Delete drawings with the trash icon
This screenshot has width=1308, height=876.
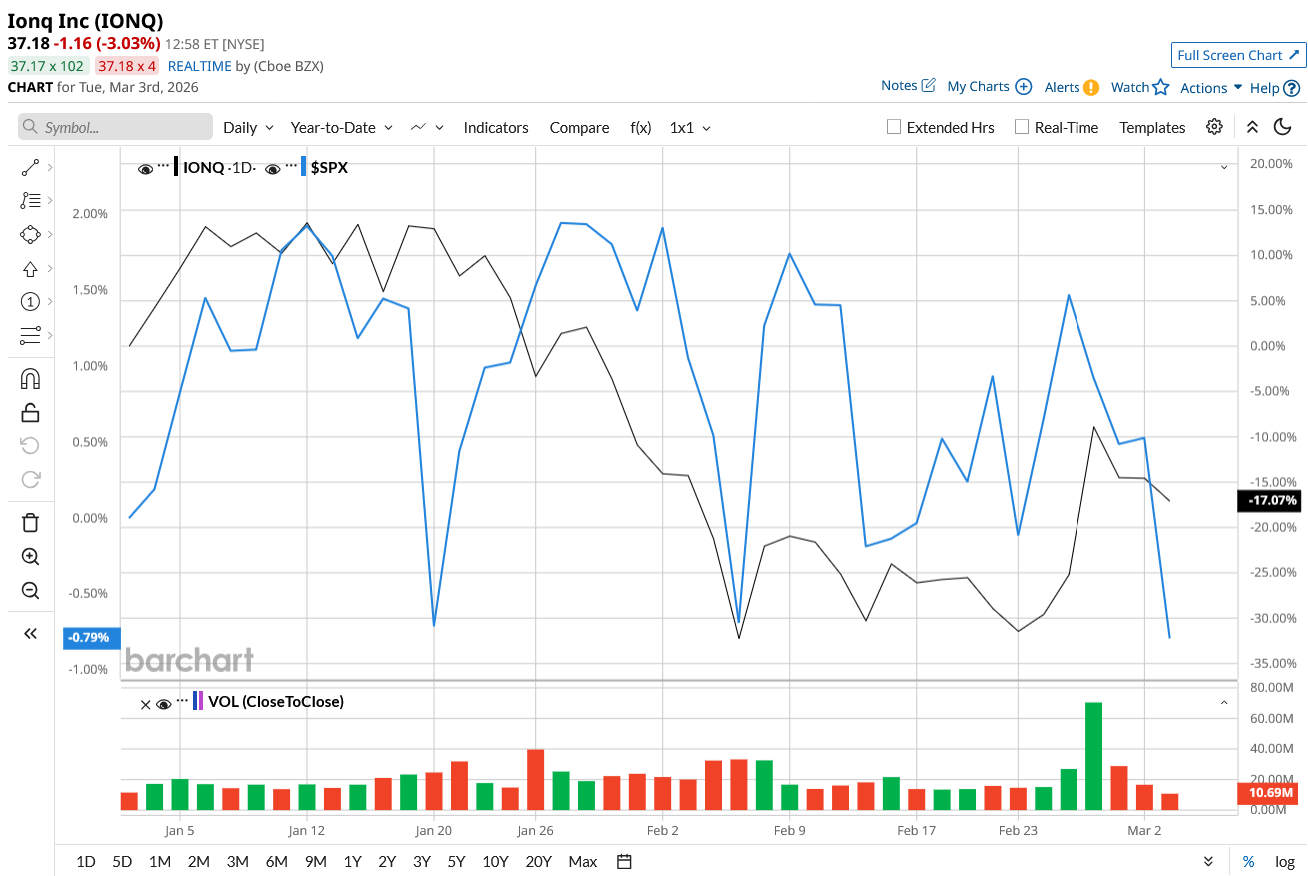coord(30,522)
